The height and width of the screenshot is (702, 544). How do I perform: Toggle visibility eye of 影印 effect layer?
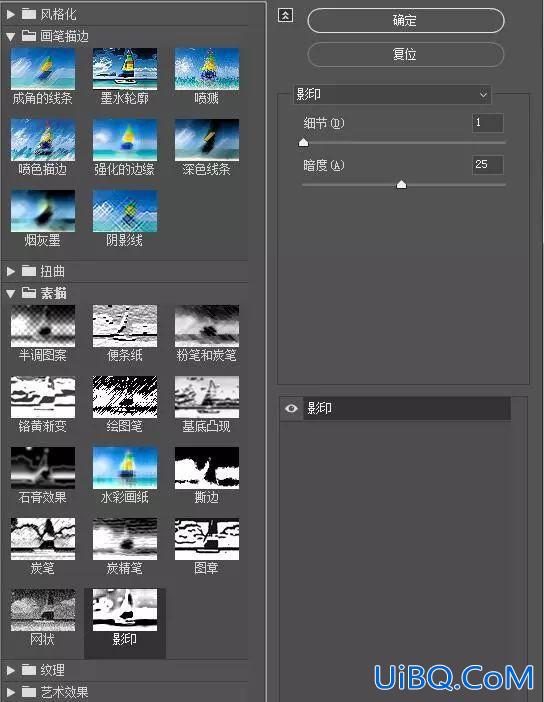point(291,408)
